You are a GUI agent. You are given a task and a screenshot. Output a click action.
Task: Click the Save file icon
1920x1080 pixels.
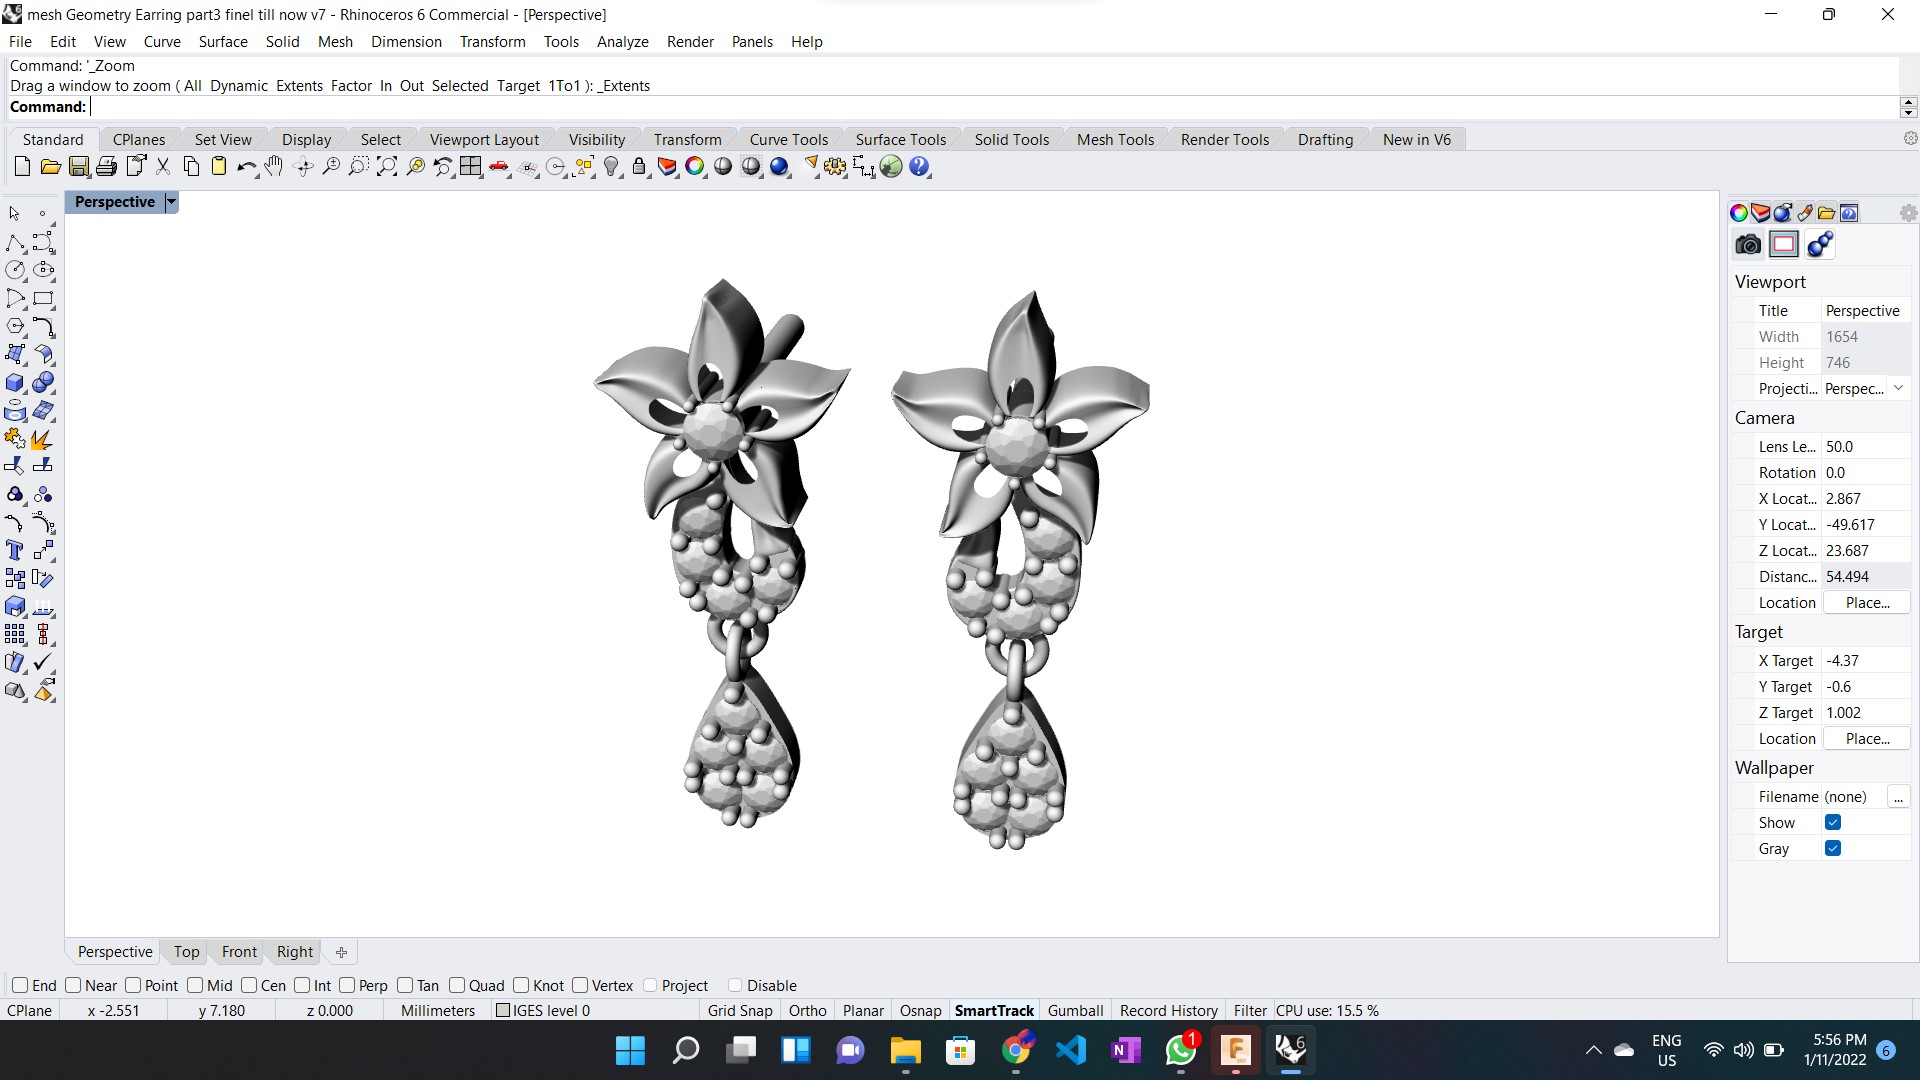click(x=79, y=167)
